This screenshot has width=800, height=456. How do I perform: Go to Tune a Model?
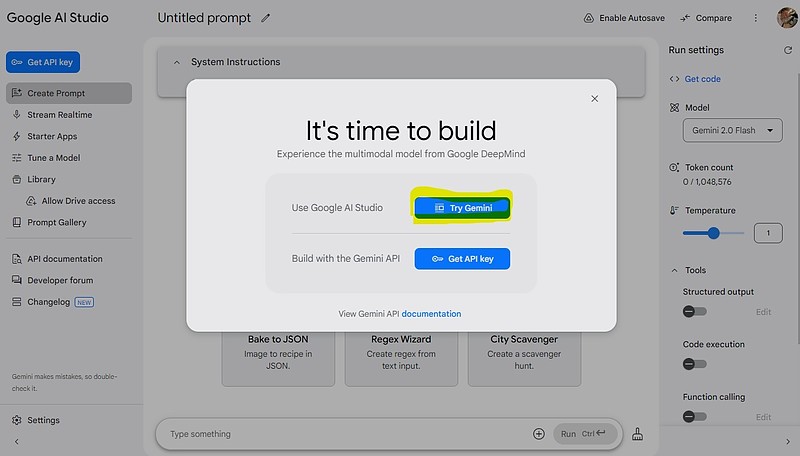coord(69,158)
